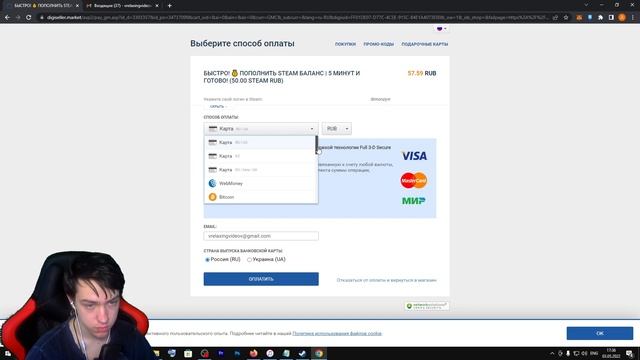
Task: Open the tab search chevron
Action: click(586, 5)
